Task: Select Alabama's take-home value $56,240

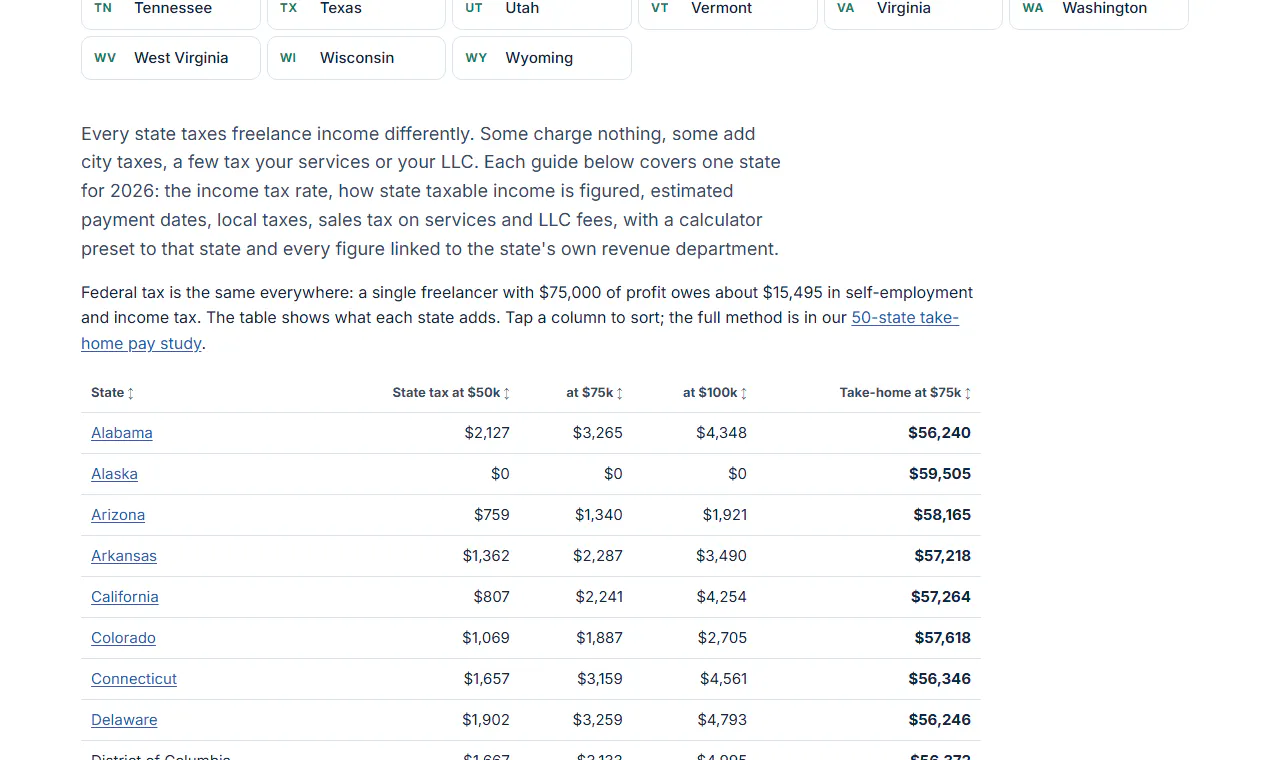Action: point(939,433)
